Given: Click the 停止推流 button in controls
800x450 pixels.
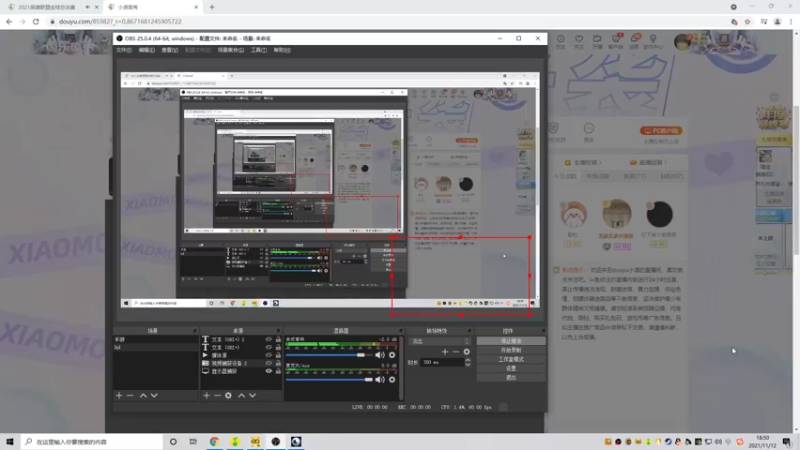Looking at the screenshot, I should tap(511, 341).
